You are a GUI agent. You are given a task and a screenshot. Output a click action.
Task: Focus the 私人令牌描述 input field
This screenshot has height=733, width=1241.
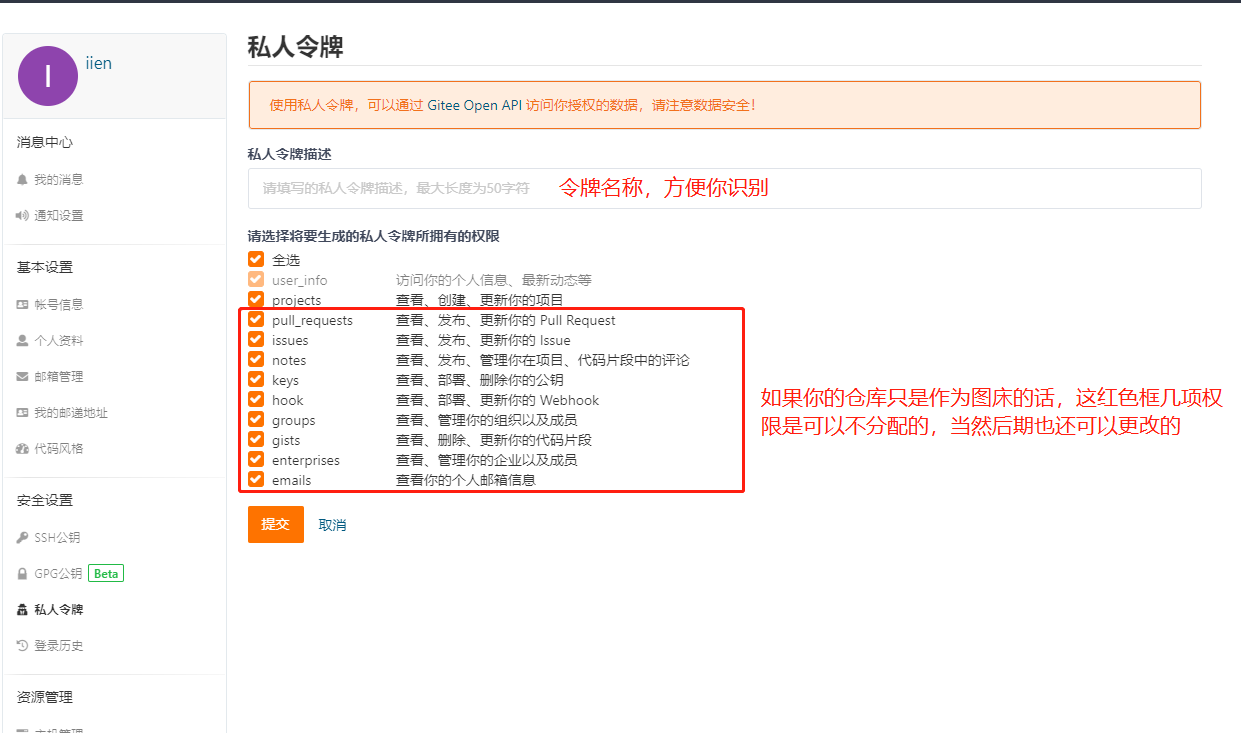724,188
